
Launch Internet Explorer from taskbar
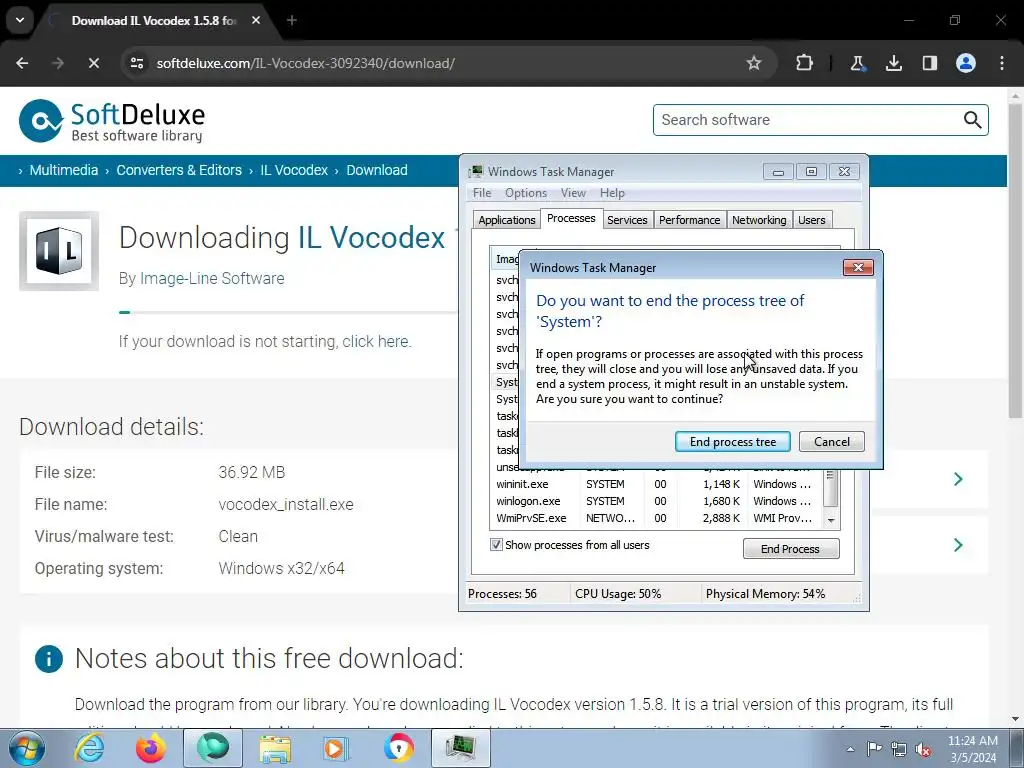tap(89, 748)
